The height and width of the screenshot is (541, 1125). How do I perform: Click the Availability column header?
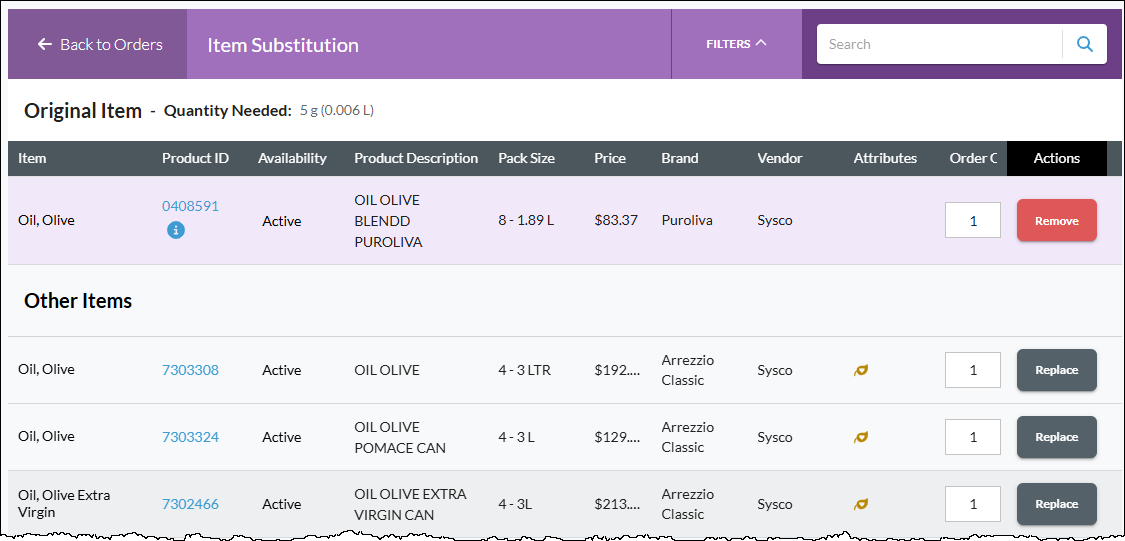pyautogui.click(x=292, y=159)
